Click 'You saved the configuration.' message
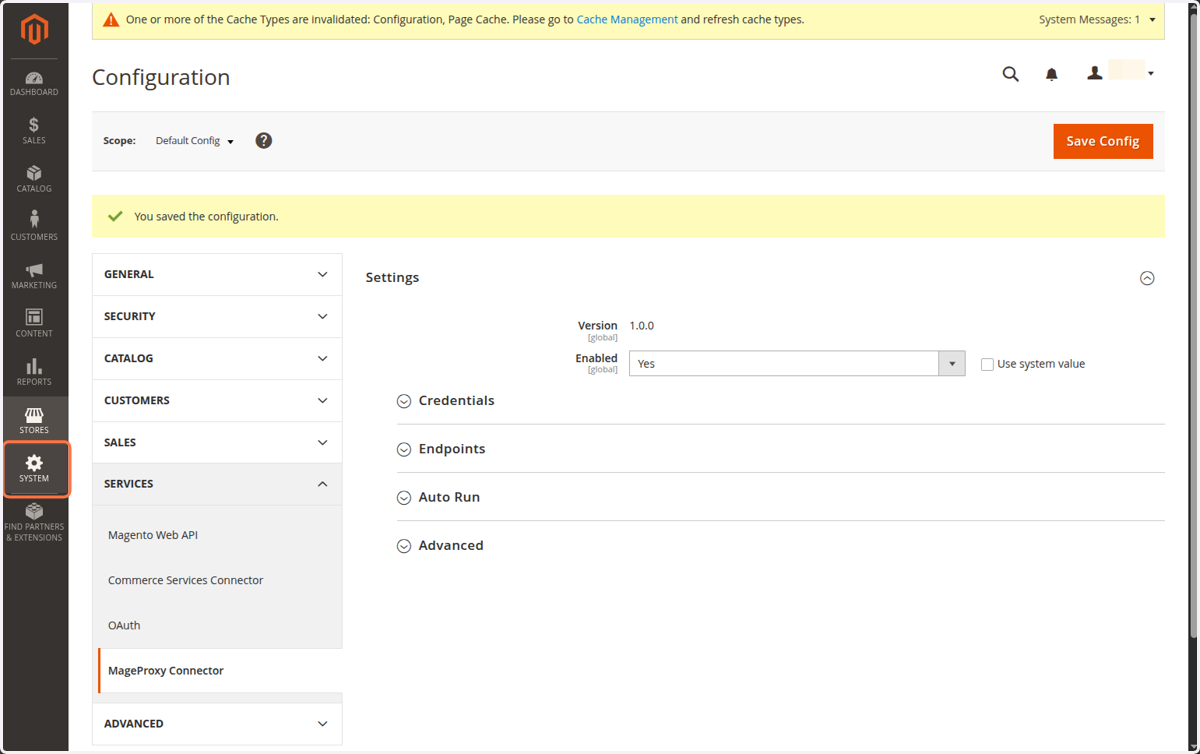Screen dimensions: 1200x754 pyautogui.click(x=206, y=216)
